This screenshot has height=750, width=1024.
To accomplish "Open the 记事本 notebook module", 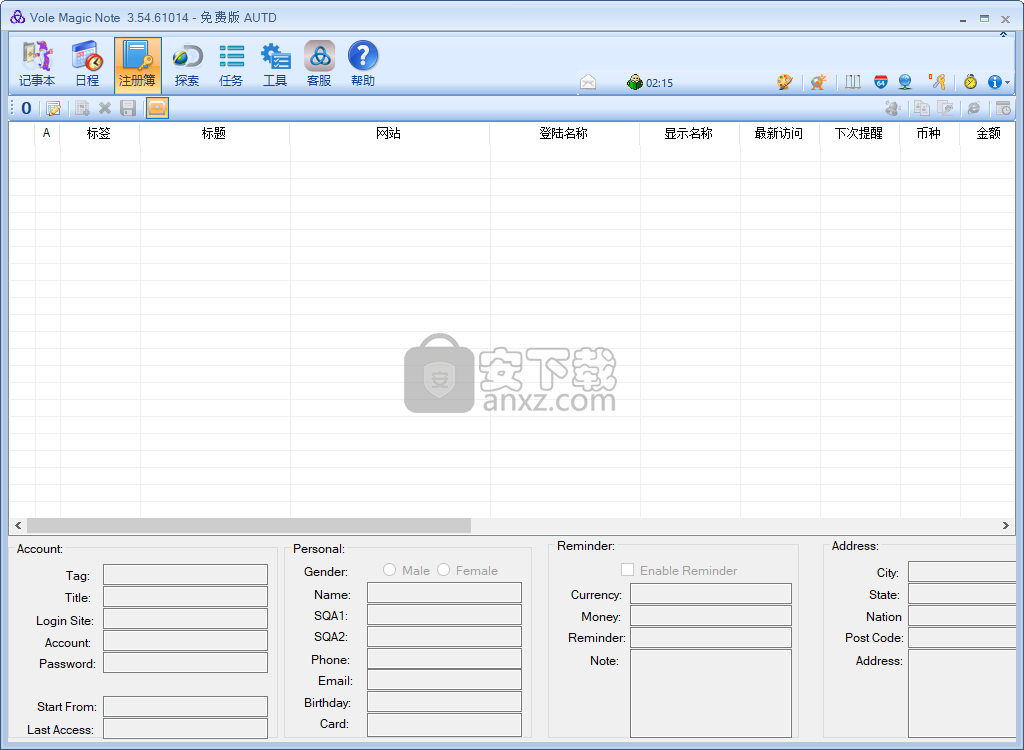I will pos(37,65).
